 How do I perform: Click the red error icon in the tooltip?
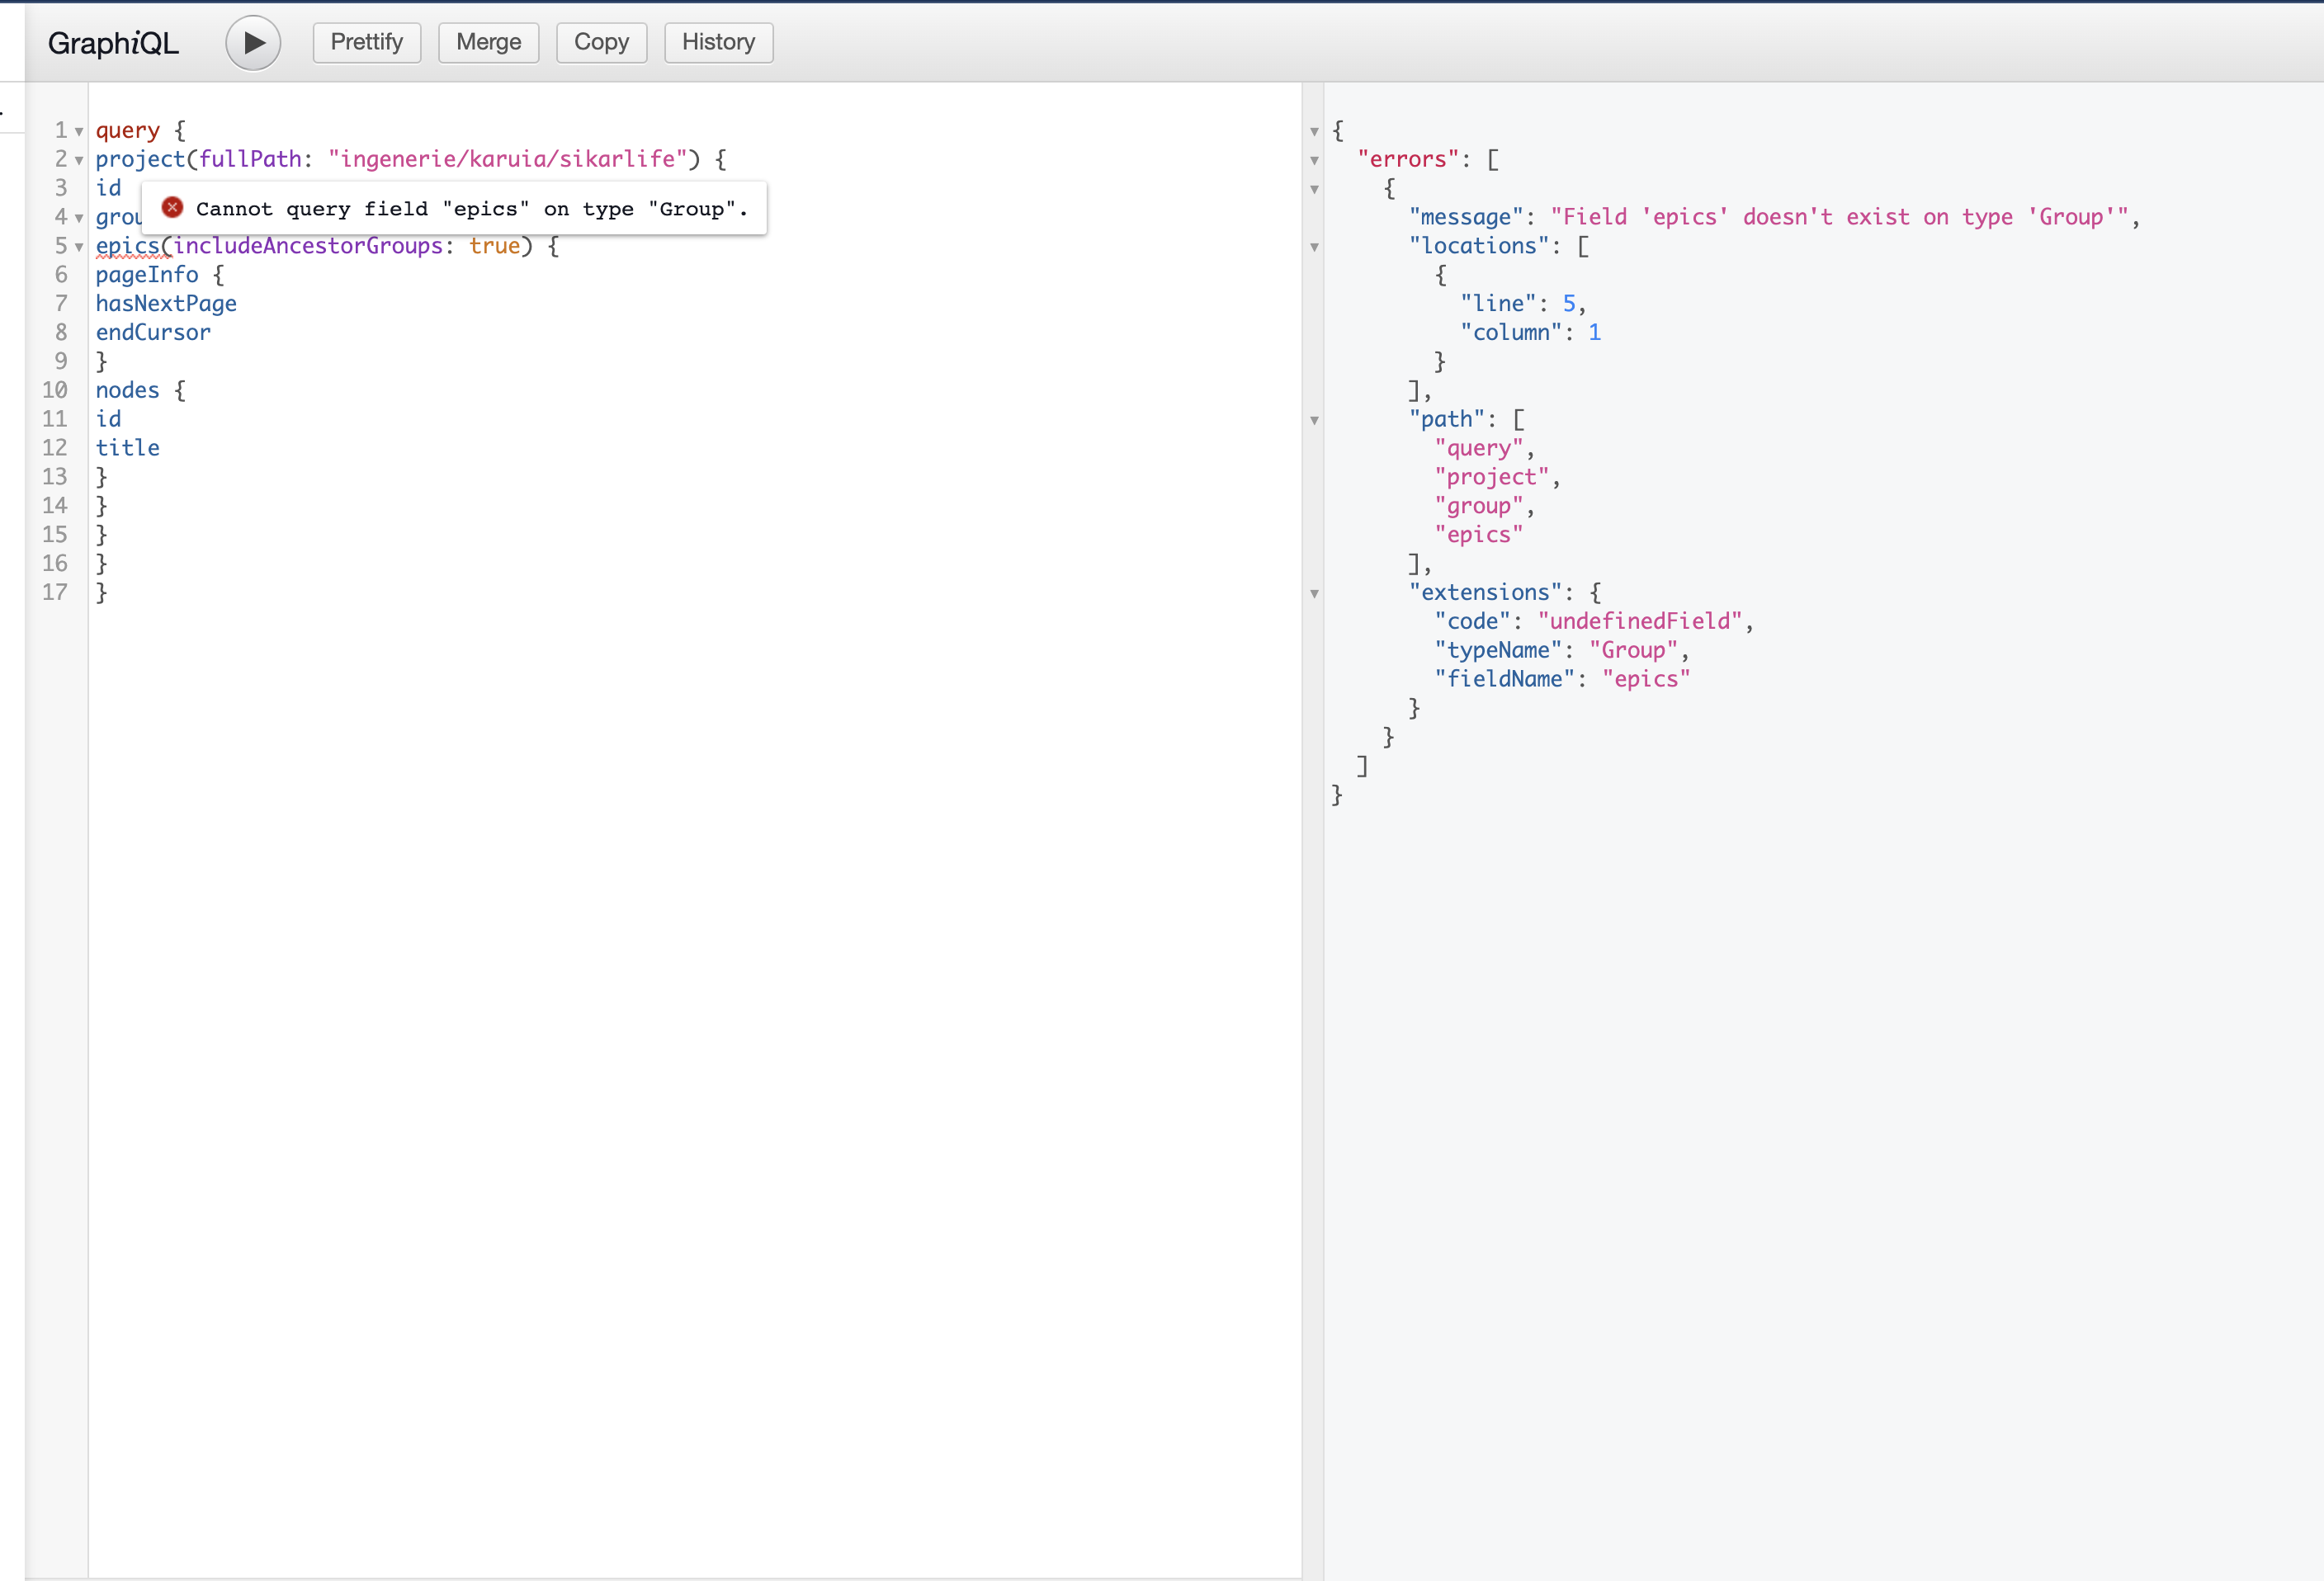point(173,208)
